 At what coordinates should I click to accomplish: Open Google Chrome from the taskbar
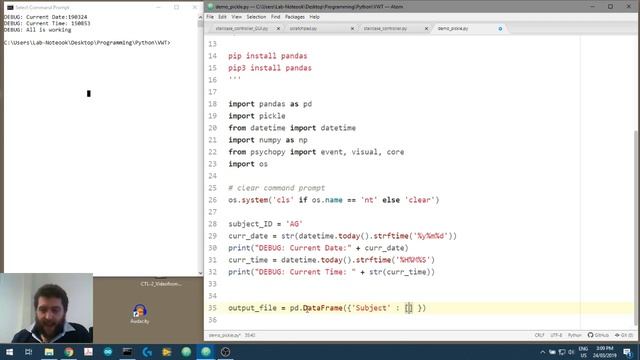pos(69,351)
